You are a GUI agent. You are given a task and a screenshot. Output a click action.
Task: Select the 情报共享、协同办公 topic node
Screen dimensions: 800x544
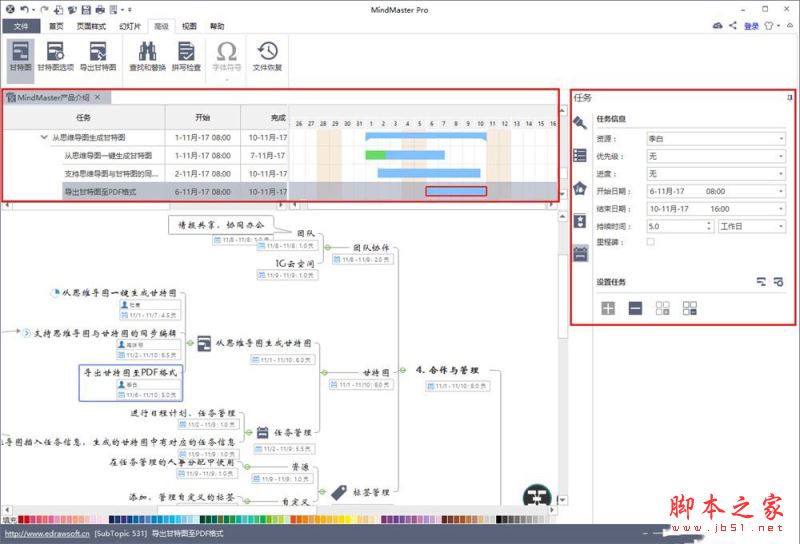tap(221, 225)
